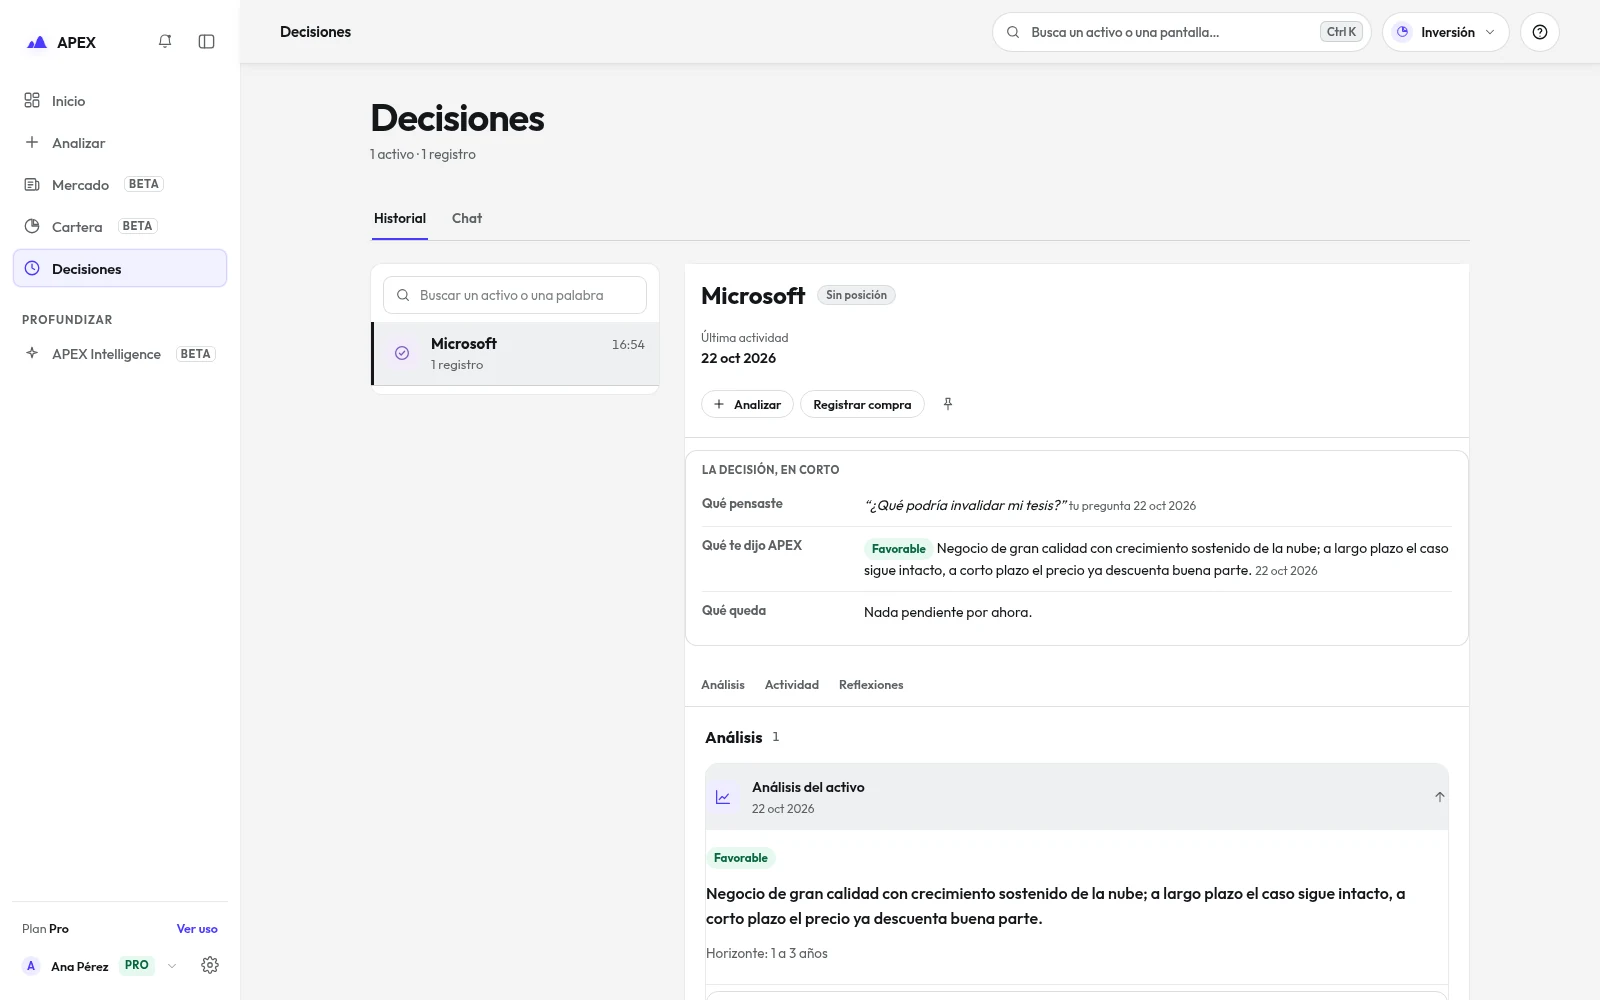Click 'Ver uso' link
1600x1000 pixels.
click(x=197, y=929)
